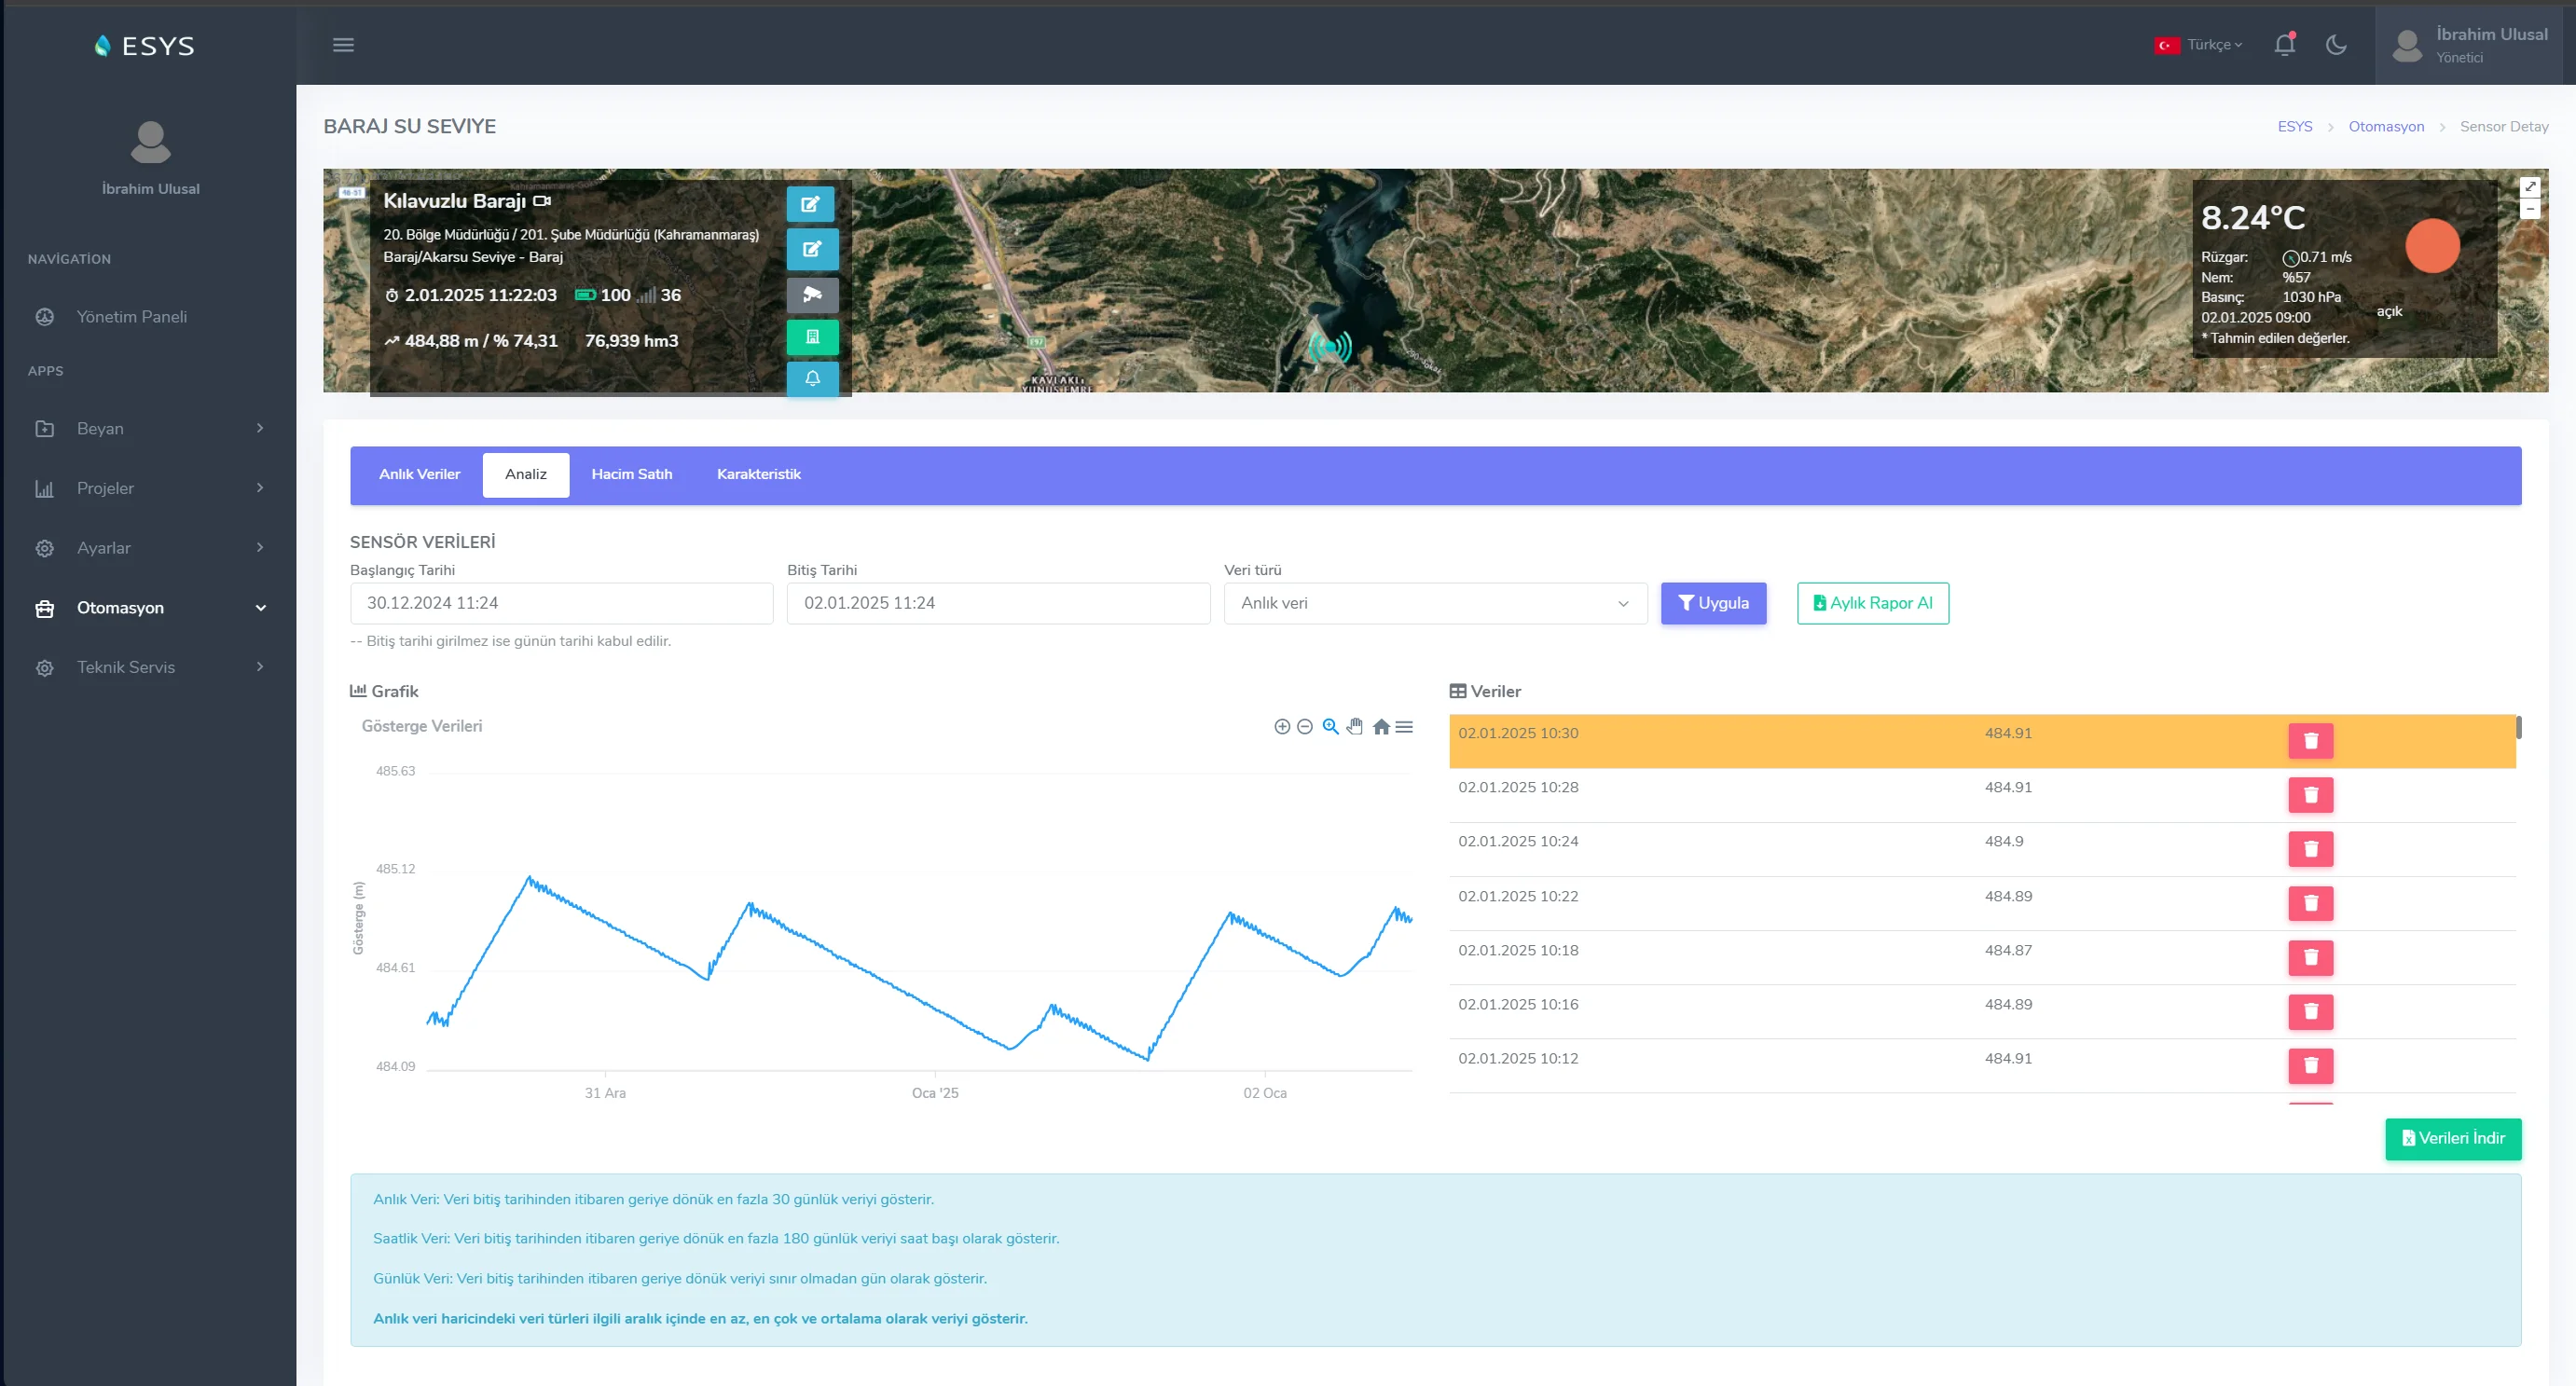2576x1386 pixels.
Task: Toggle map fullscreen expand control
Action: click(x=2529, y=187)
